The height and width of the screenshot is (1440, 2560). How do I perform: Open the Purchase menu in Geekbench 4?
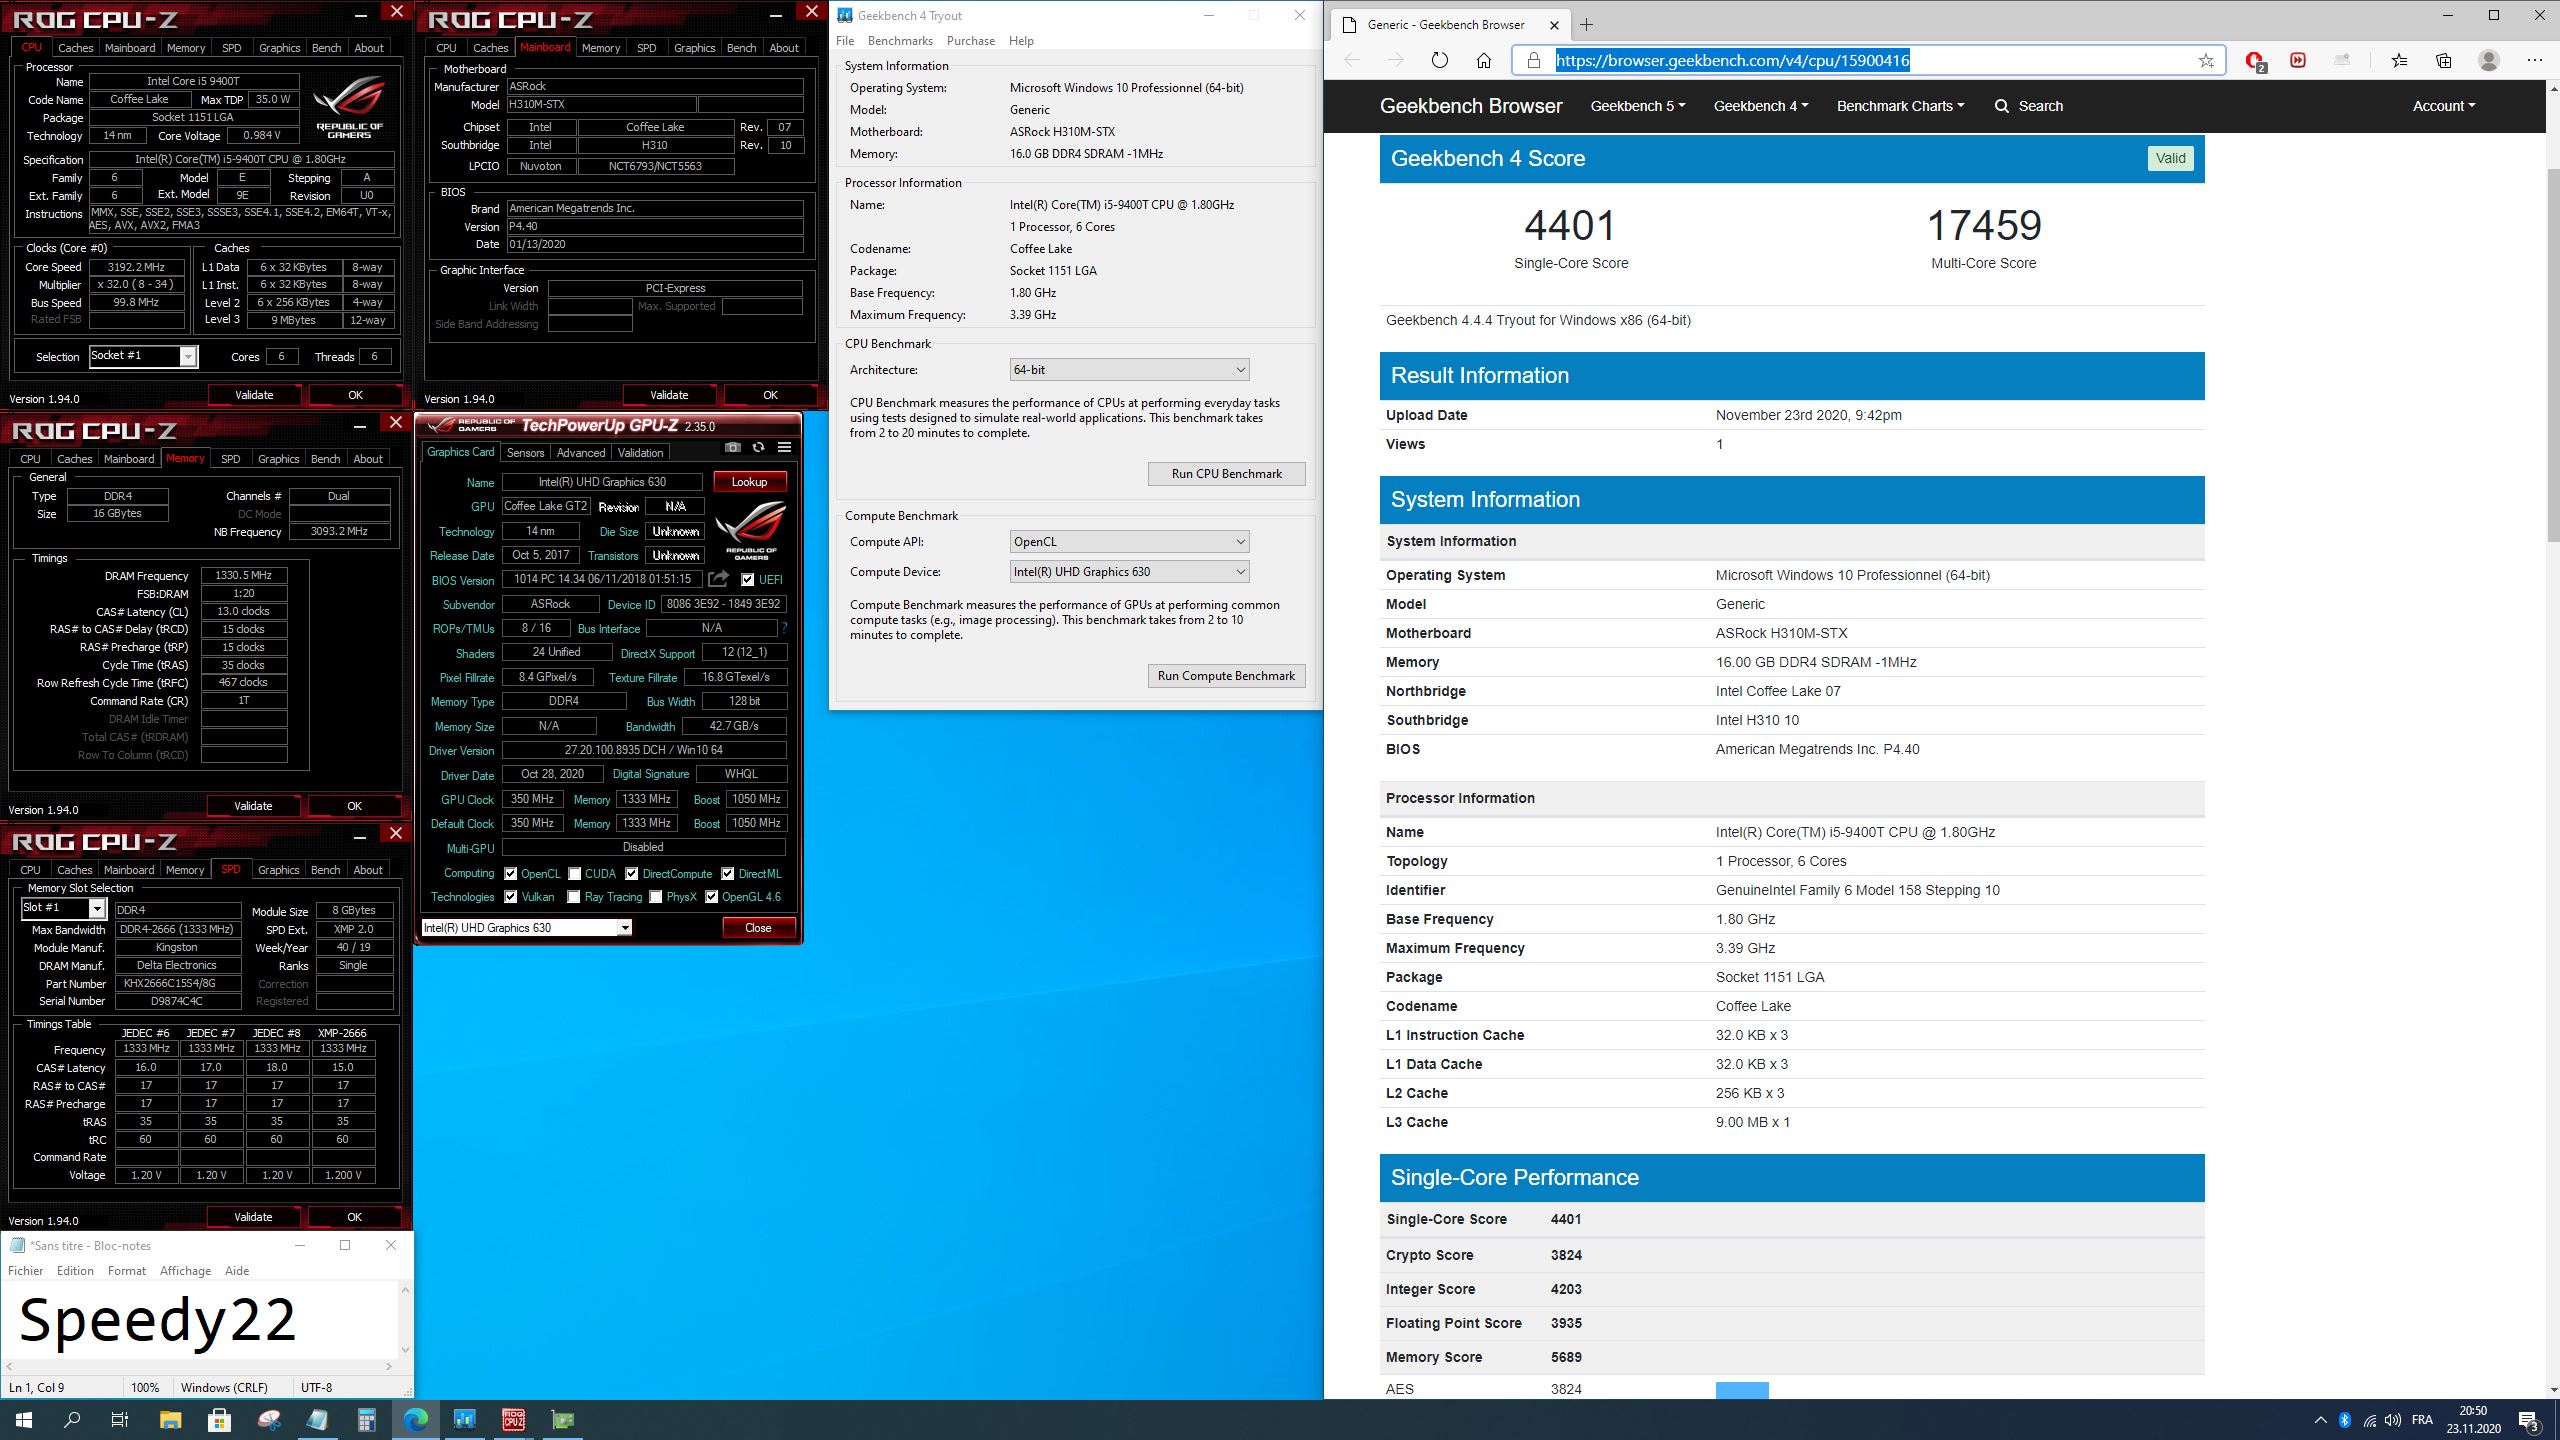pos(970,41)
